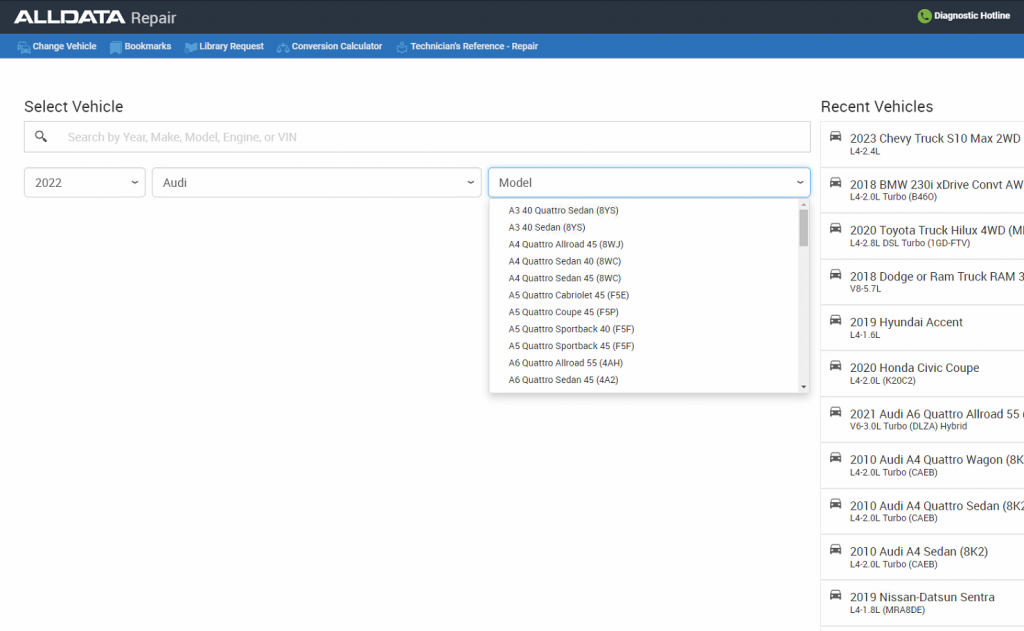The width and height of the screenshot is (1024, 631).
Task: Open Change Vehicle from the menu bar
Action: (x=56, y=46)
